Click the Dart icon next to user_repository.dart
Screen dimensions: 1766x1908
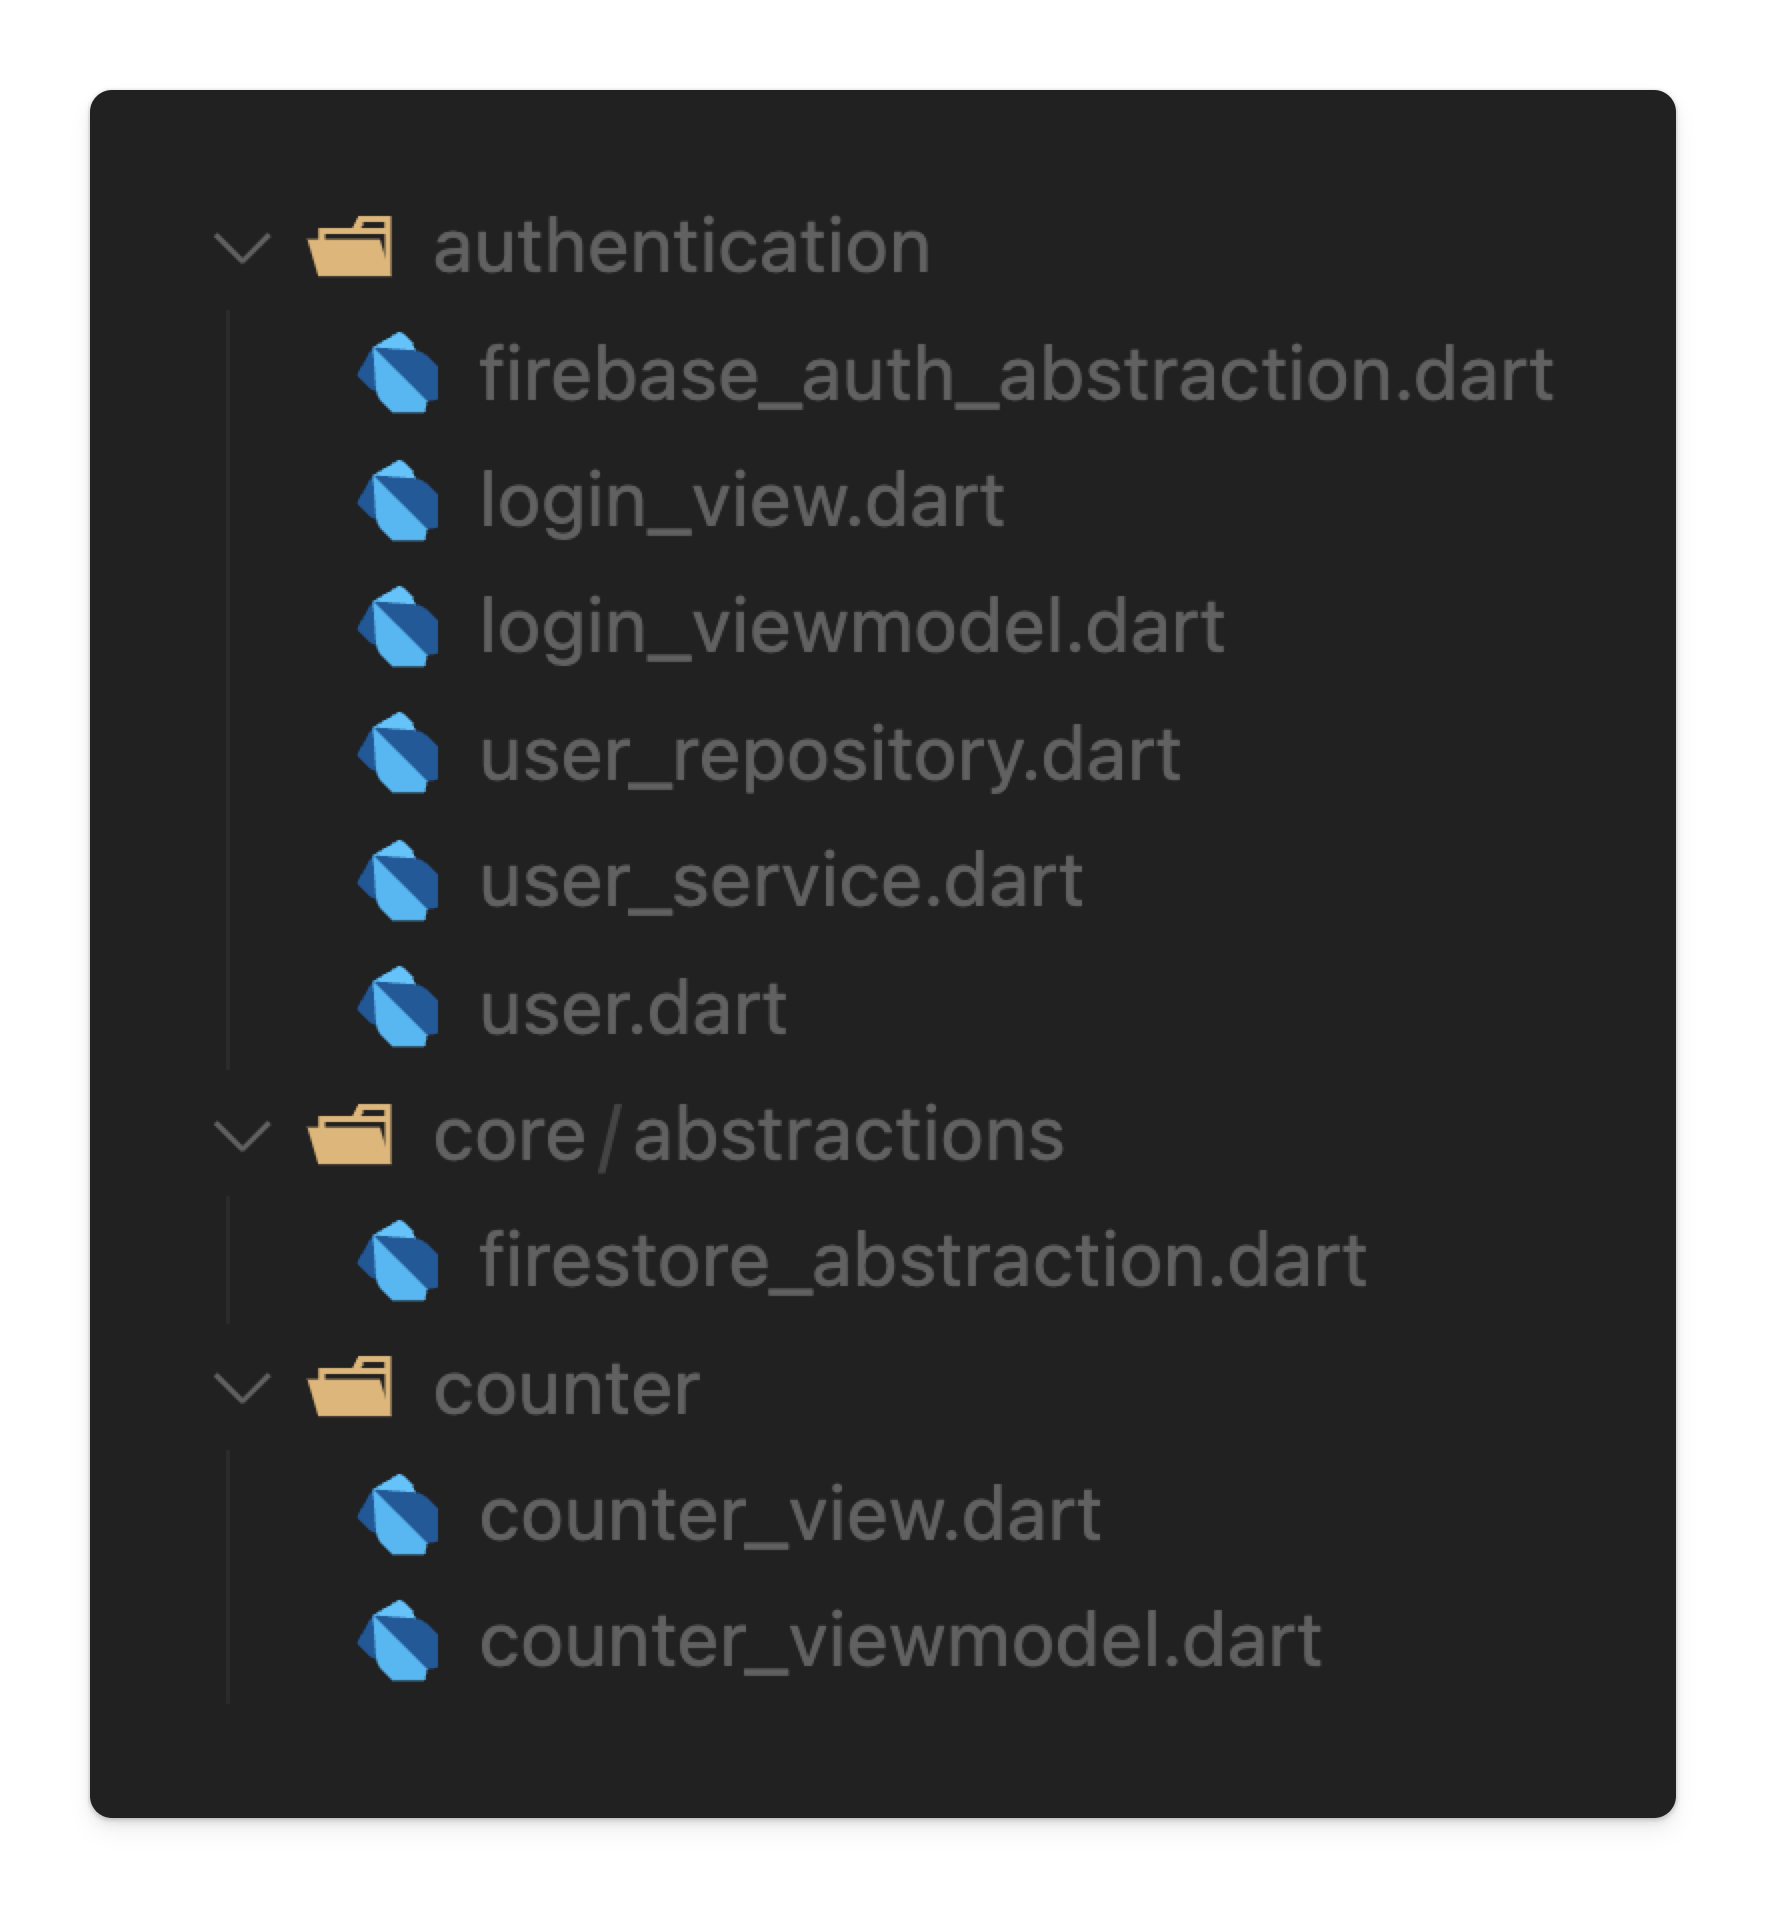click(x=398, y=753)
